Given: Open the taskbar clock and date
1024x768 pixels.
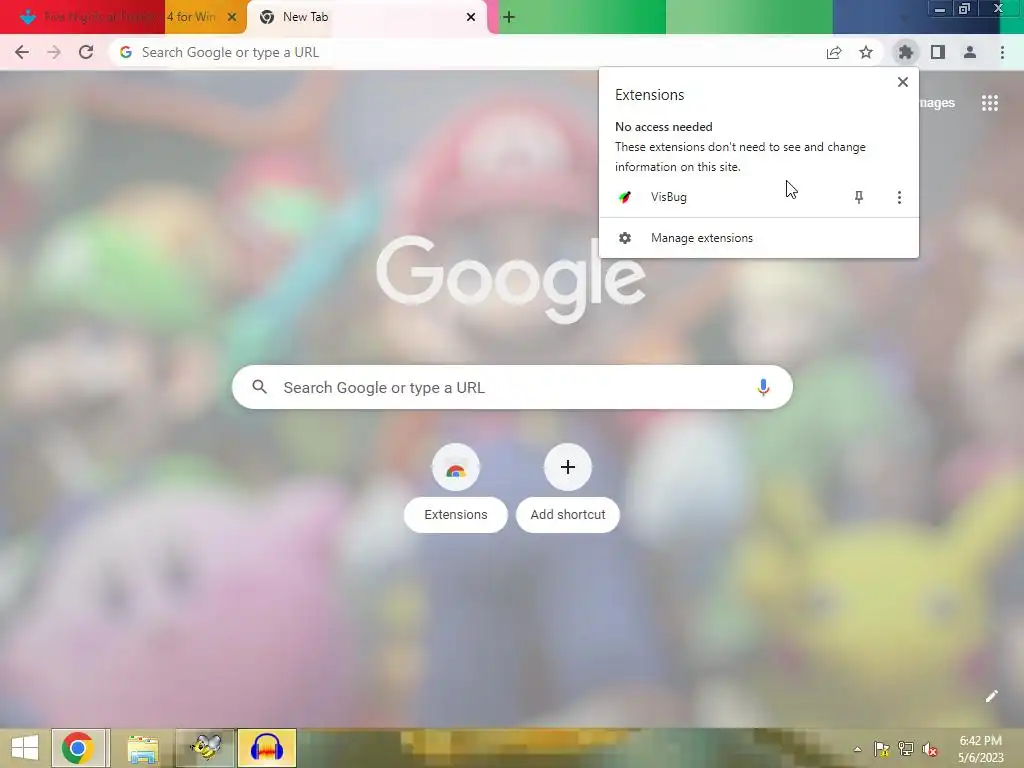Looking at the screenshot, I should coord(980,749).
